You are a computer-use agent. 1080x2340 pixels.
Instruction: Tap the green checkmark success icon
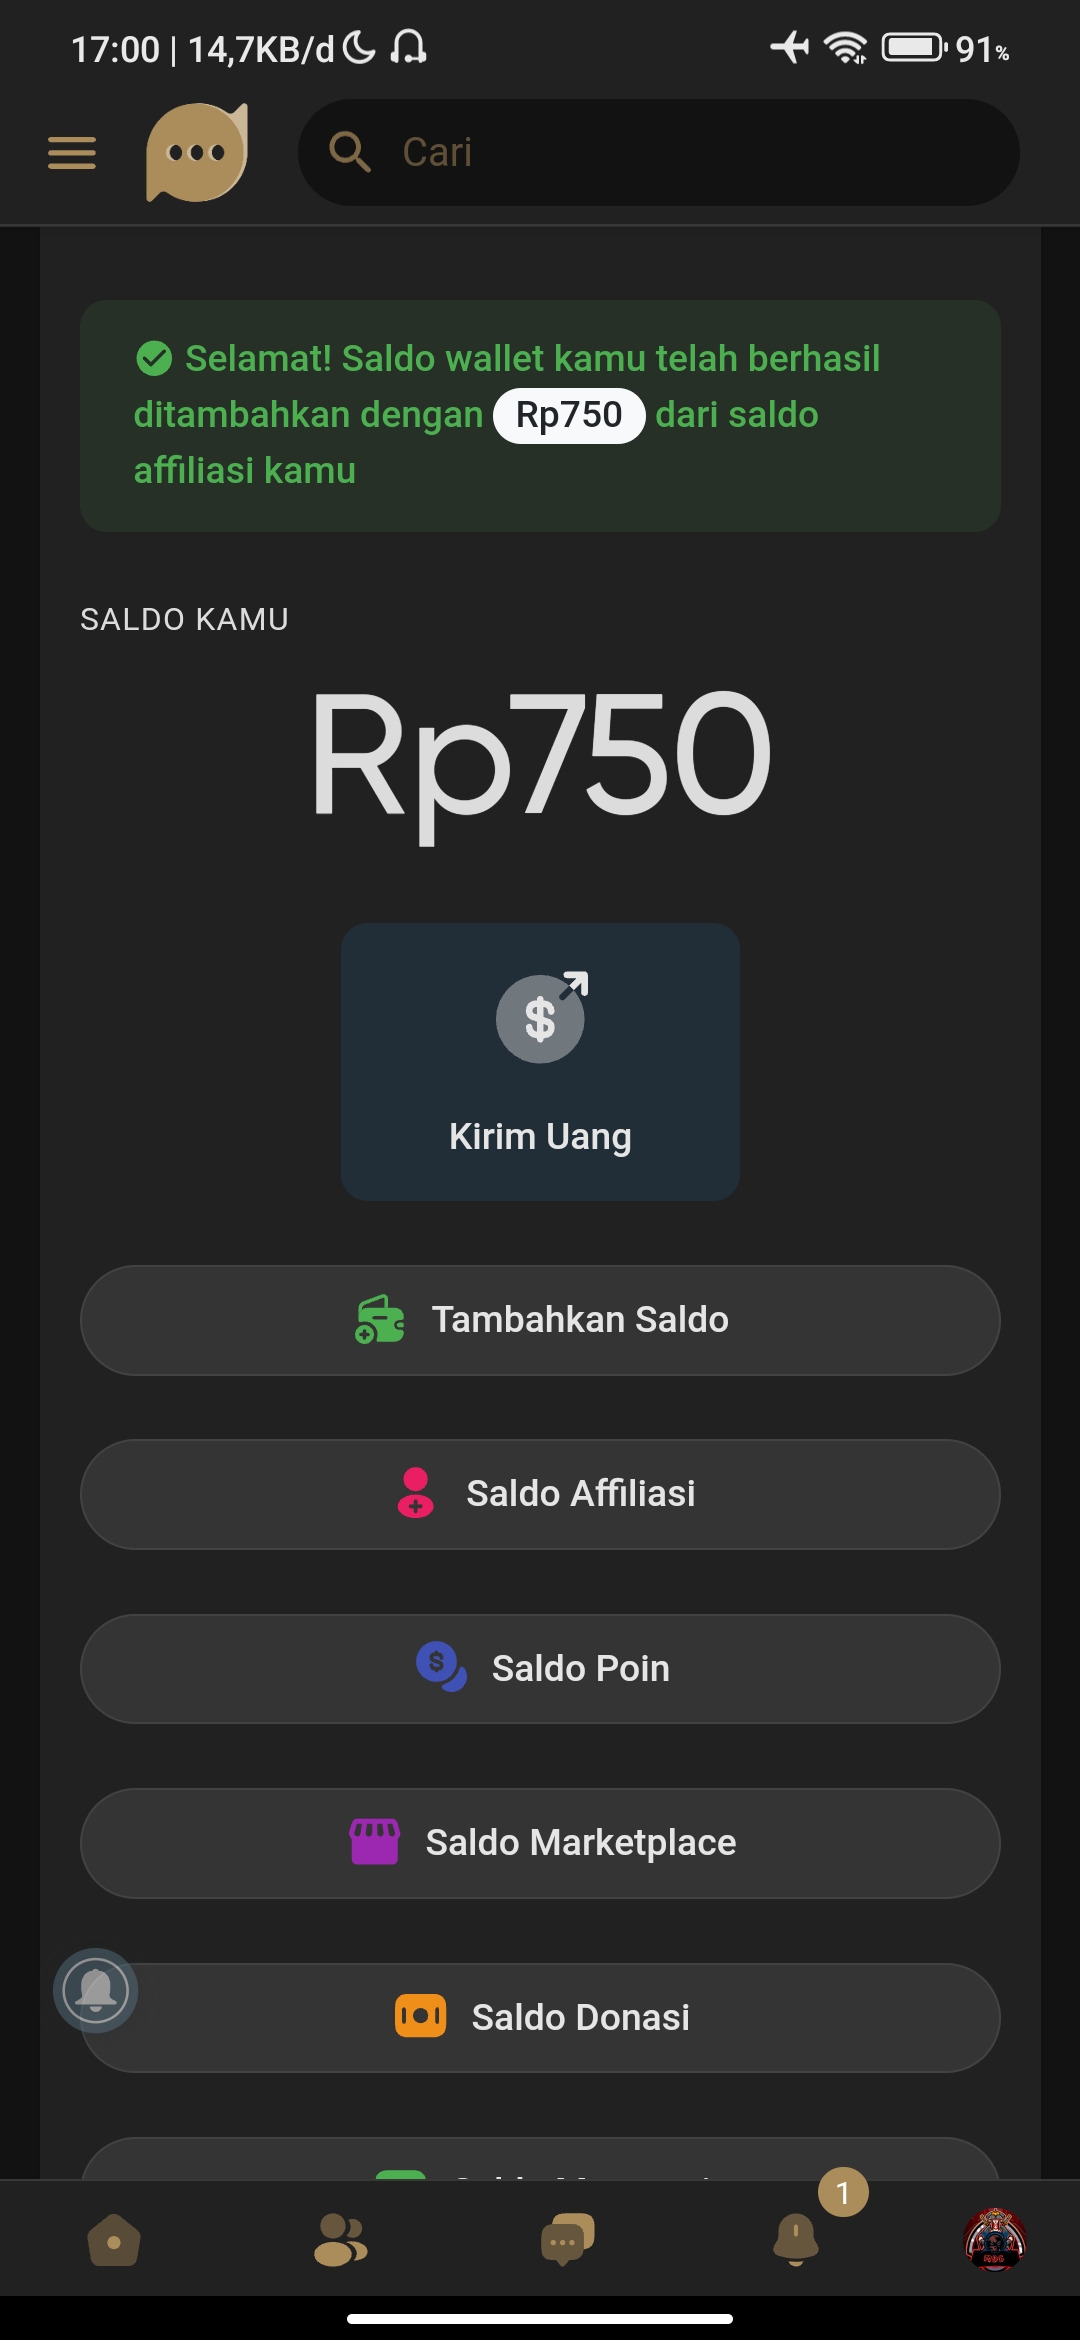154,358
